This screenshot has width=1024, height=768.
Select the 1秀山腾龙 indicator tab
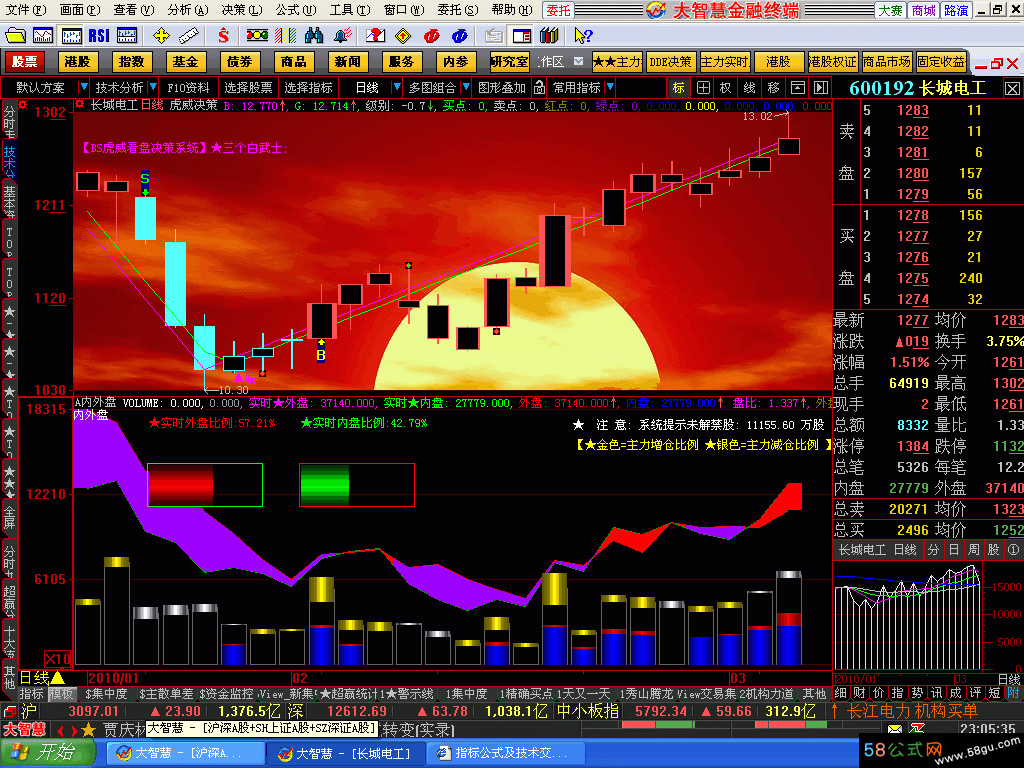[x=647, y=694]
